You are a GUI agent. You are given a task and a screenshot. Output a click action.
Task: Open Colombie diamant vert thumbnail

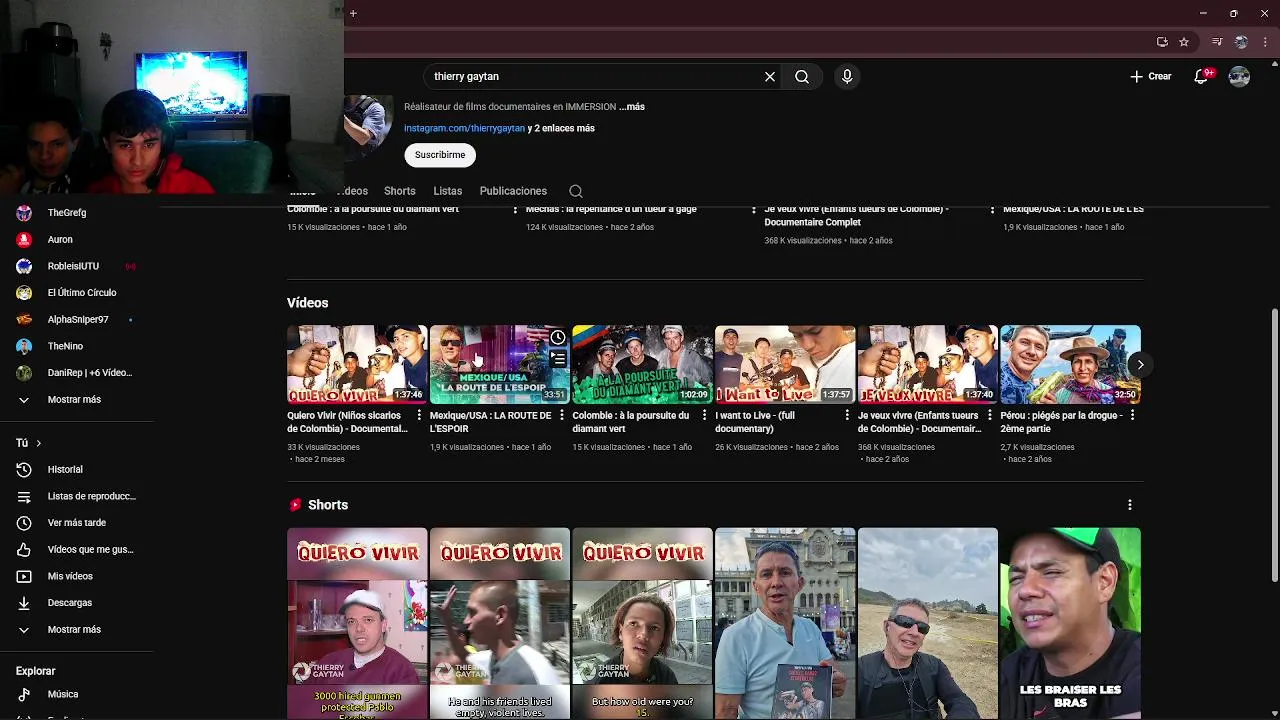(642, 364)
